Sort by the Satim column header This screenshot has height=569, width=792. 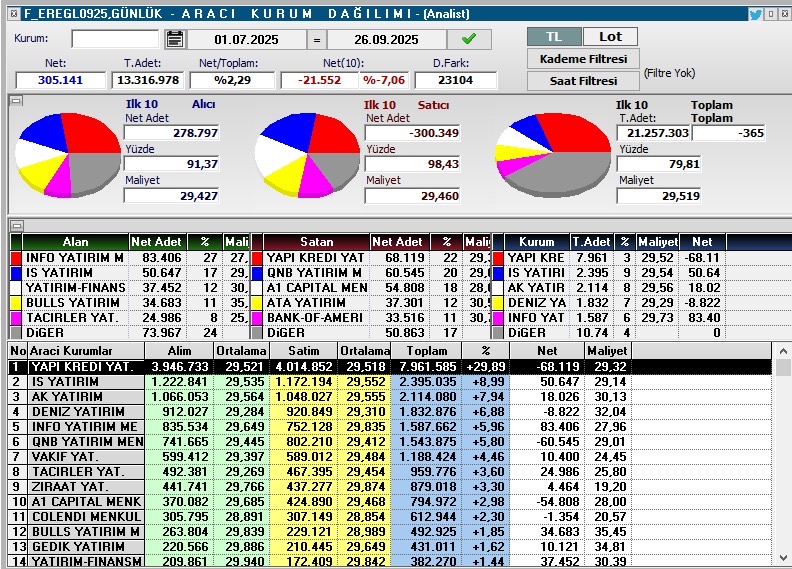pos(303,351)
